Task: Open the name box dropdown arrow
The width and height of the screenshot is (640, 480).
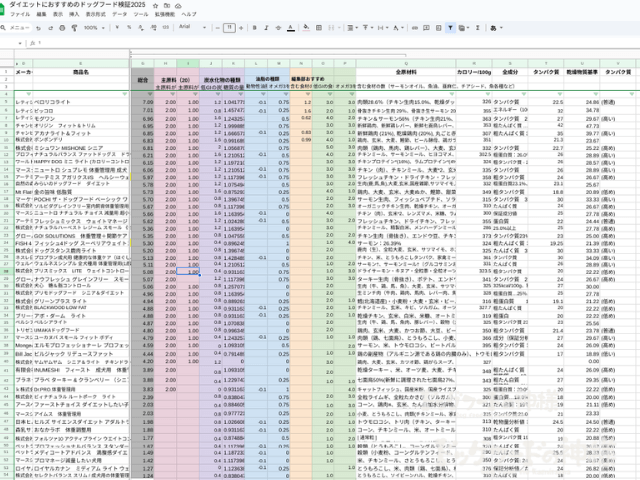Action: tap(20, 43)
